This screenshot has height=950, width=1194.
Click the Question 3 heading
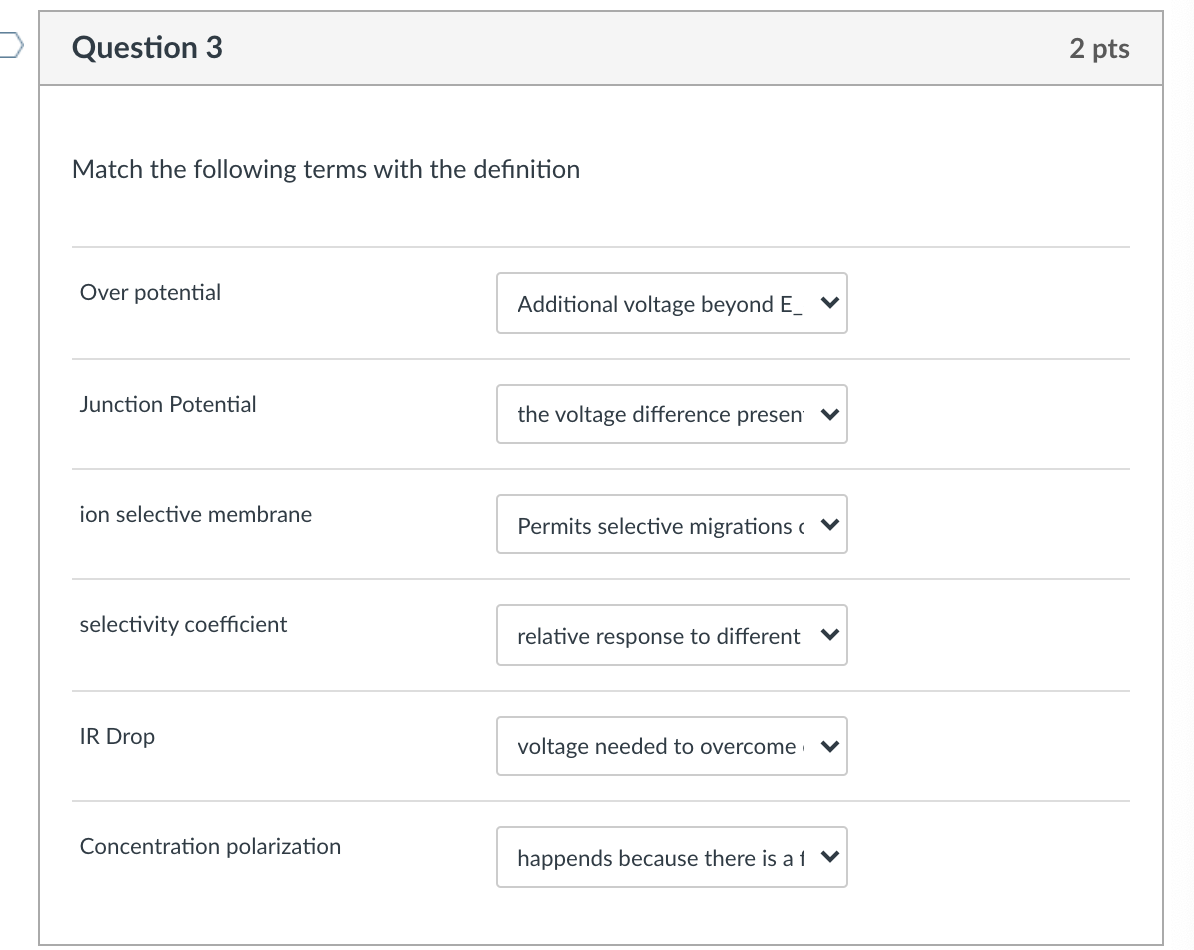pos(147,47)
